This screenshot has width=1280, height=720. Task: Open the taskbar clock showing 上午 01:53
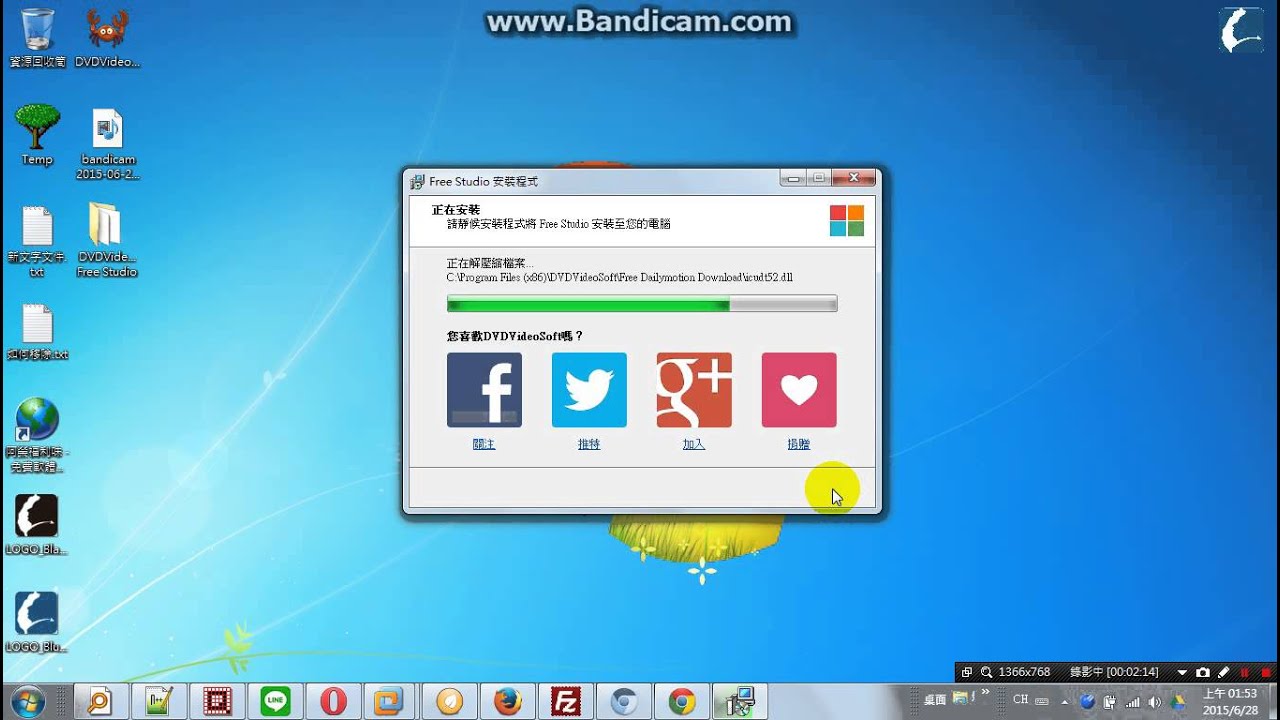point(1229,701)
